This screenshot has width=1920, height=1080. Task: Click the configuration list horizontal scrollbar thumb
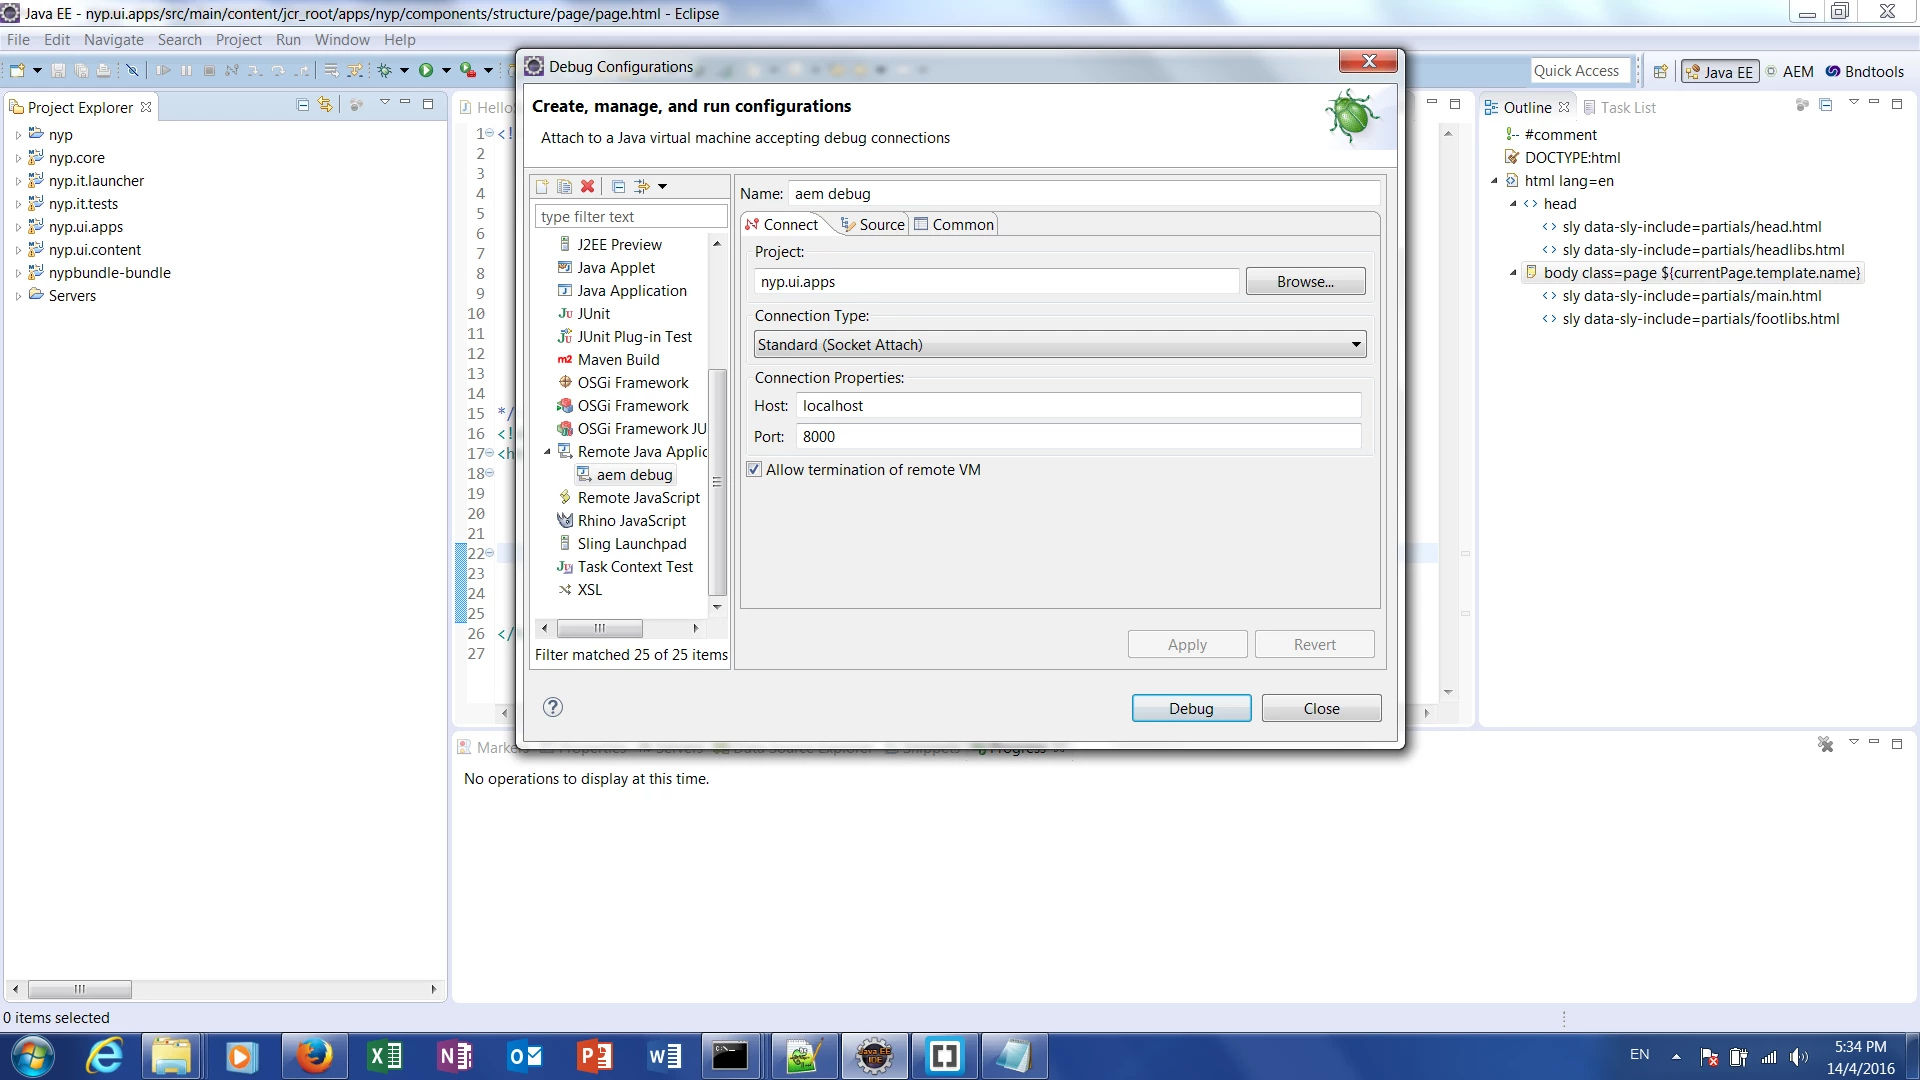pyautogui.click(x=599, y=629)
